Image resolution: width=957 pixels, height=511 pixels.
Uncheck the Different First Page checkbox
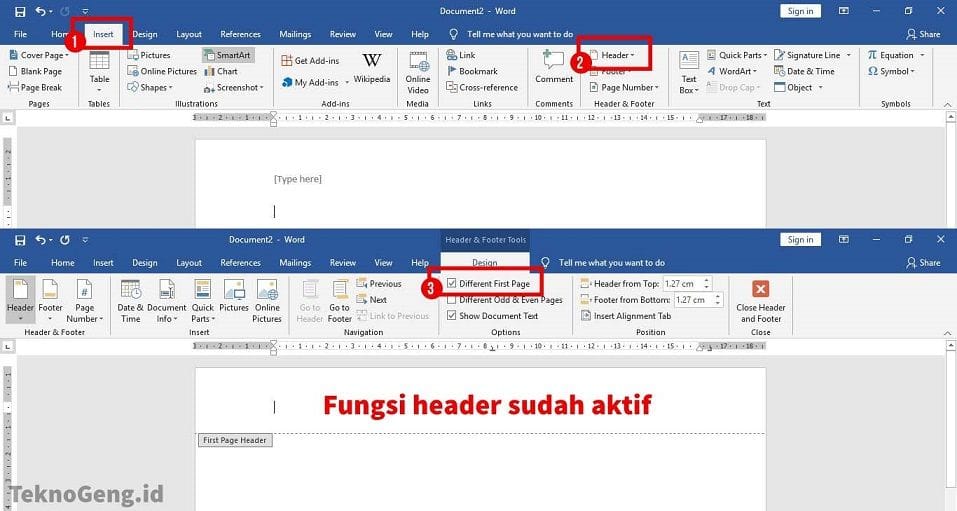[x=452, y=283]
